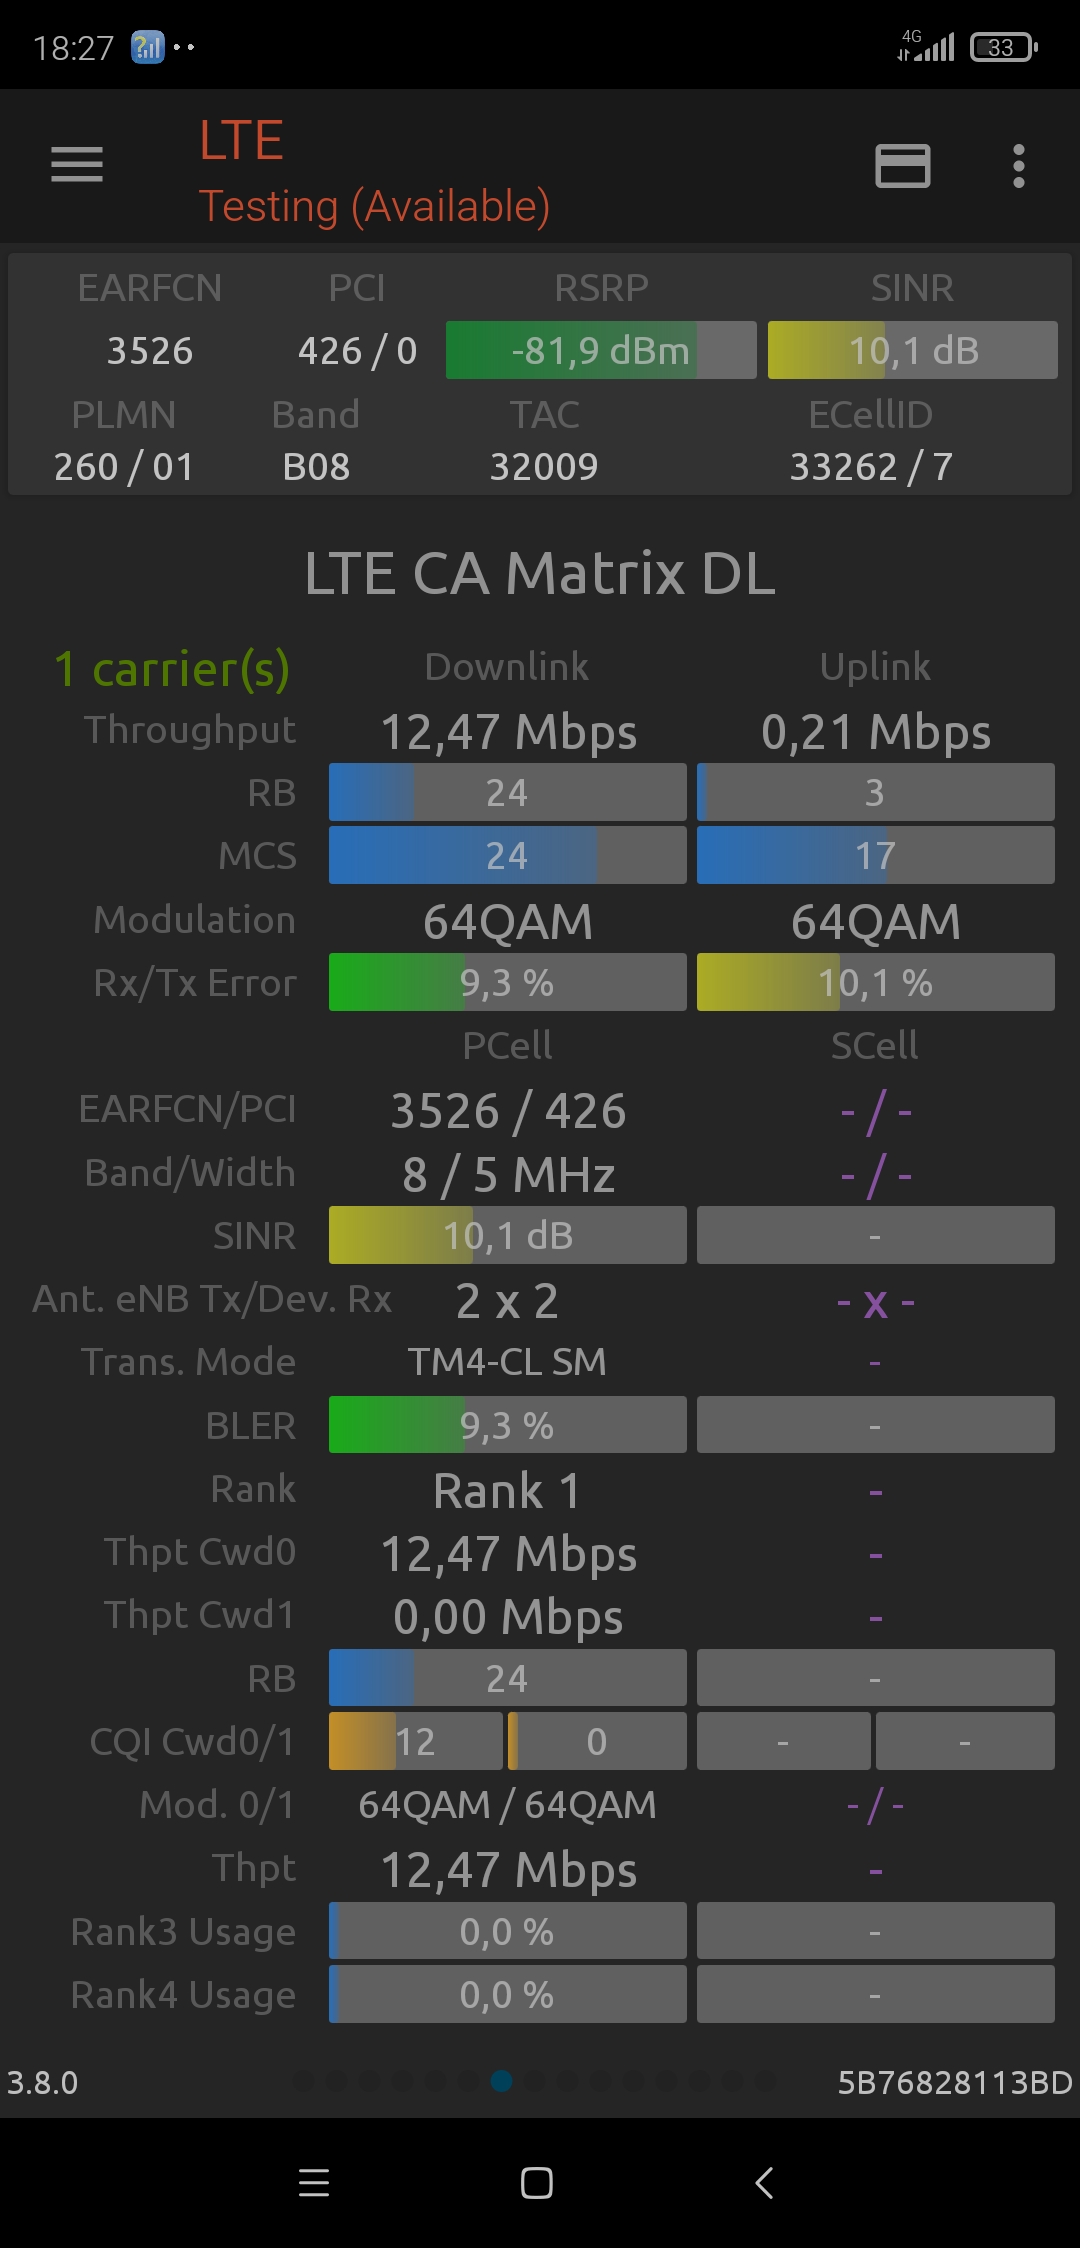
Task: Tap the top SINR 10,1 dB bar
Action: click(x=912, y=351)
